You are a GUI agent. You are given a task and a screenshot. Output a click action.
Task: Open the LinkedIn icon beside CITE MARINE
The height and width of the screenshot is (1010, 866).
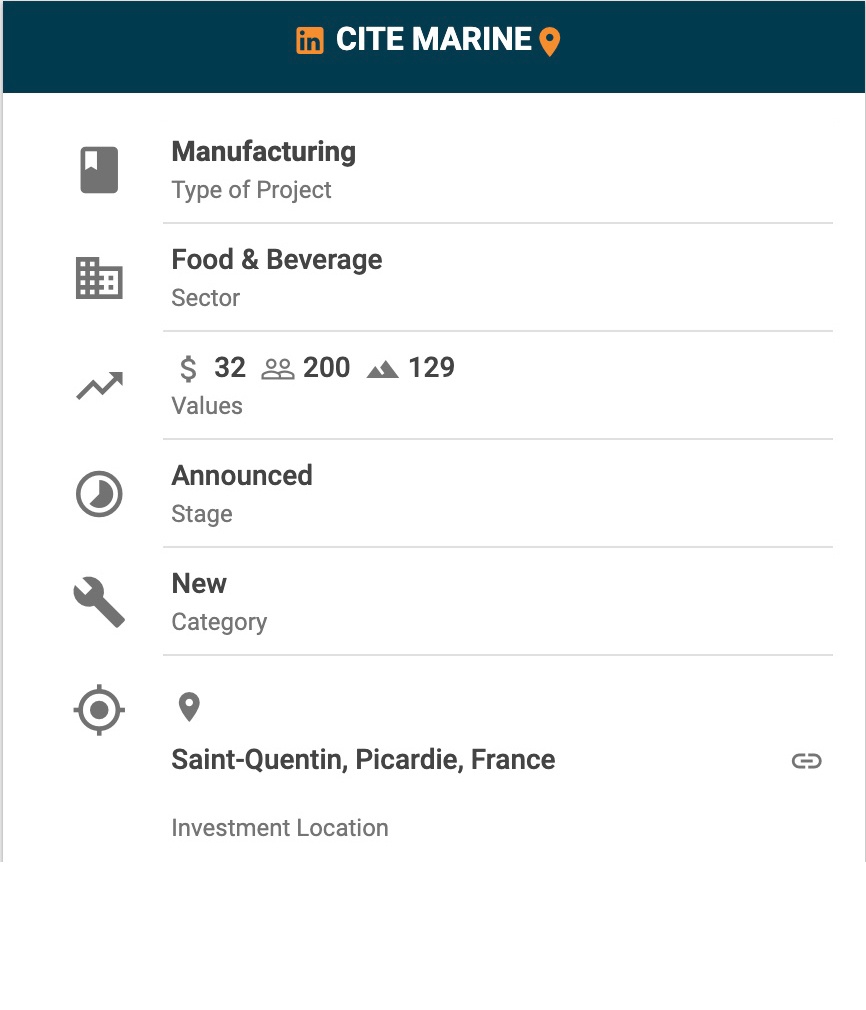coord(310,41)
